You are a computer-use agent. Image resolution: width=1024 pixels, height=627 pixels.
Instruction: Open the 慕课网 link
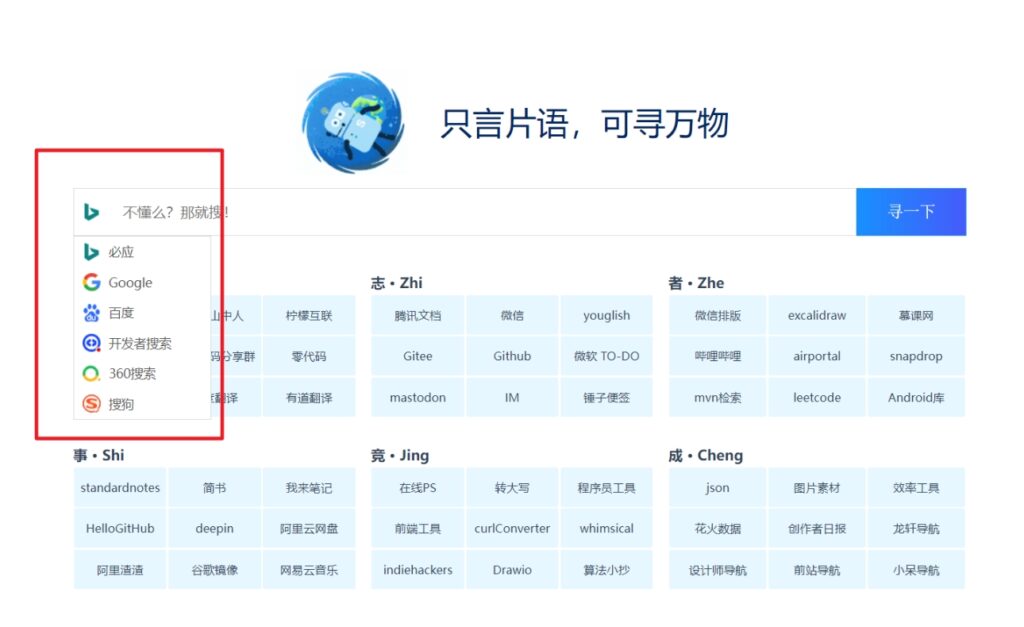click(x=916, y=315)
